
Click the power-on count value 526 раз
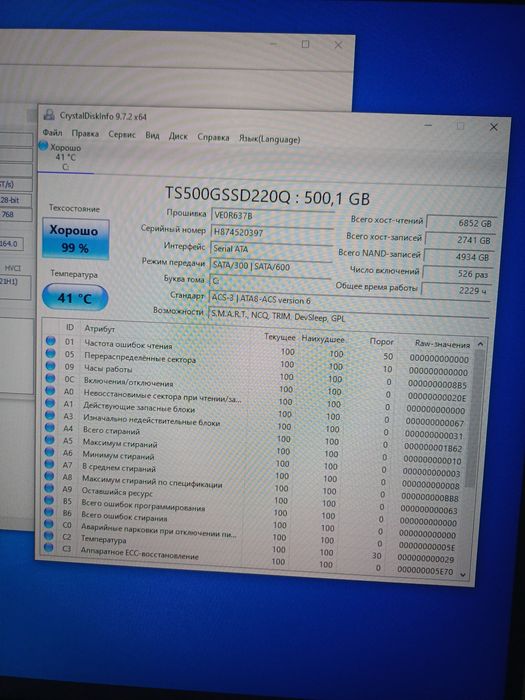[456, 274]
